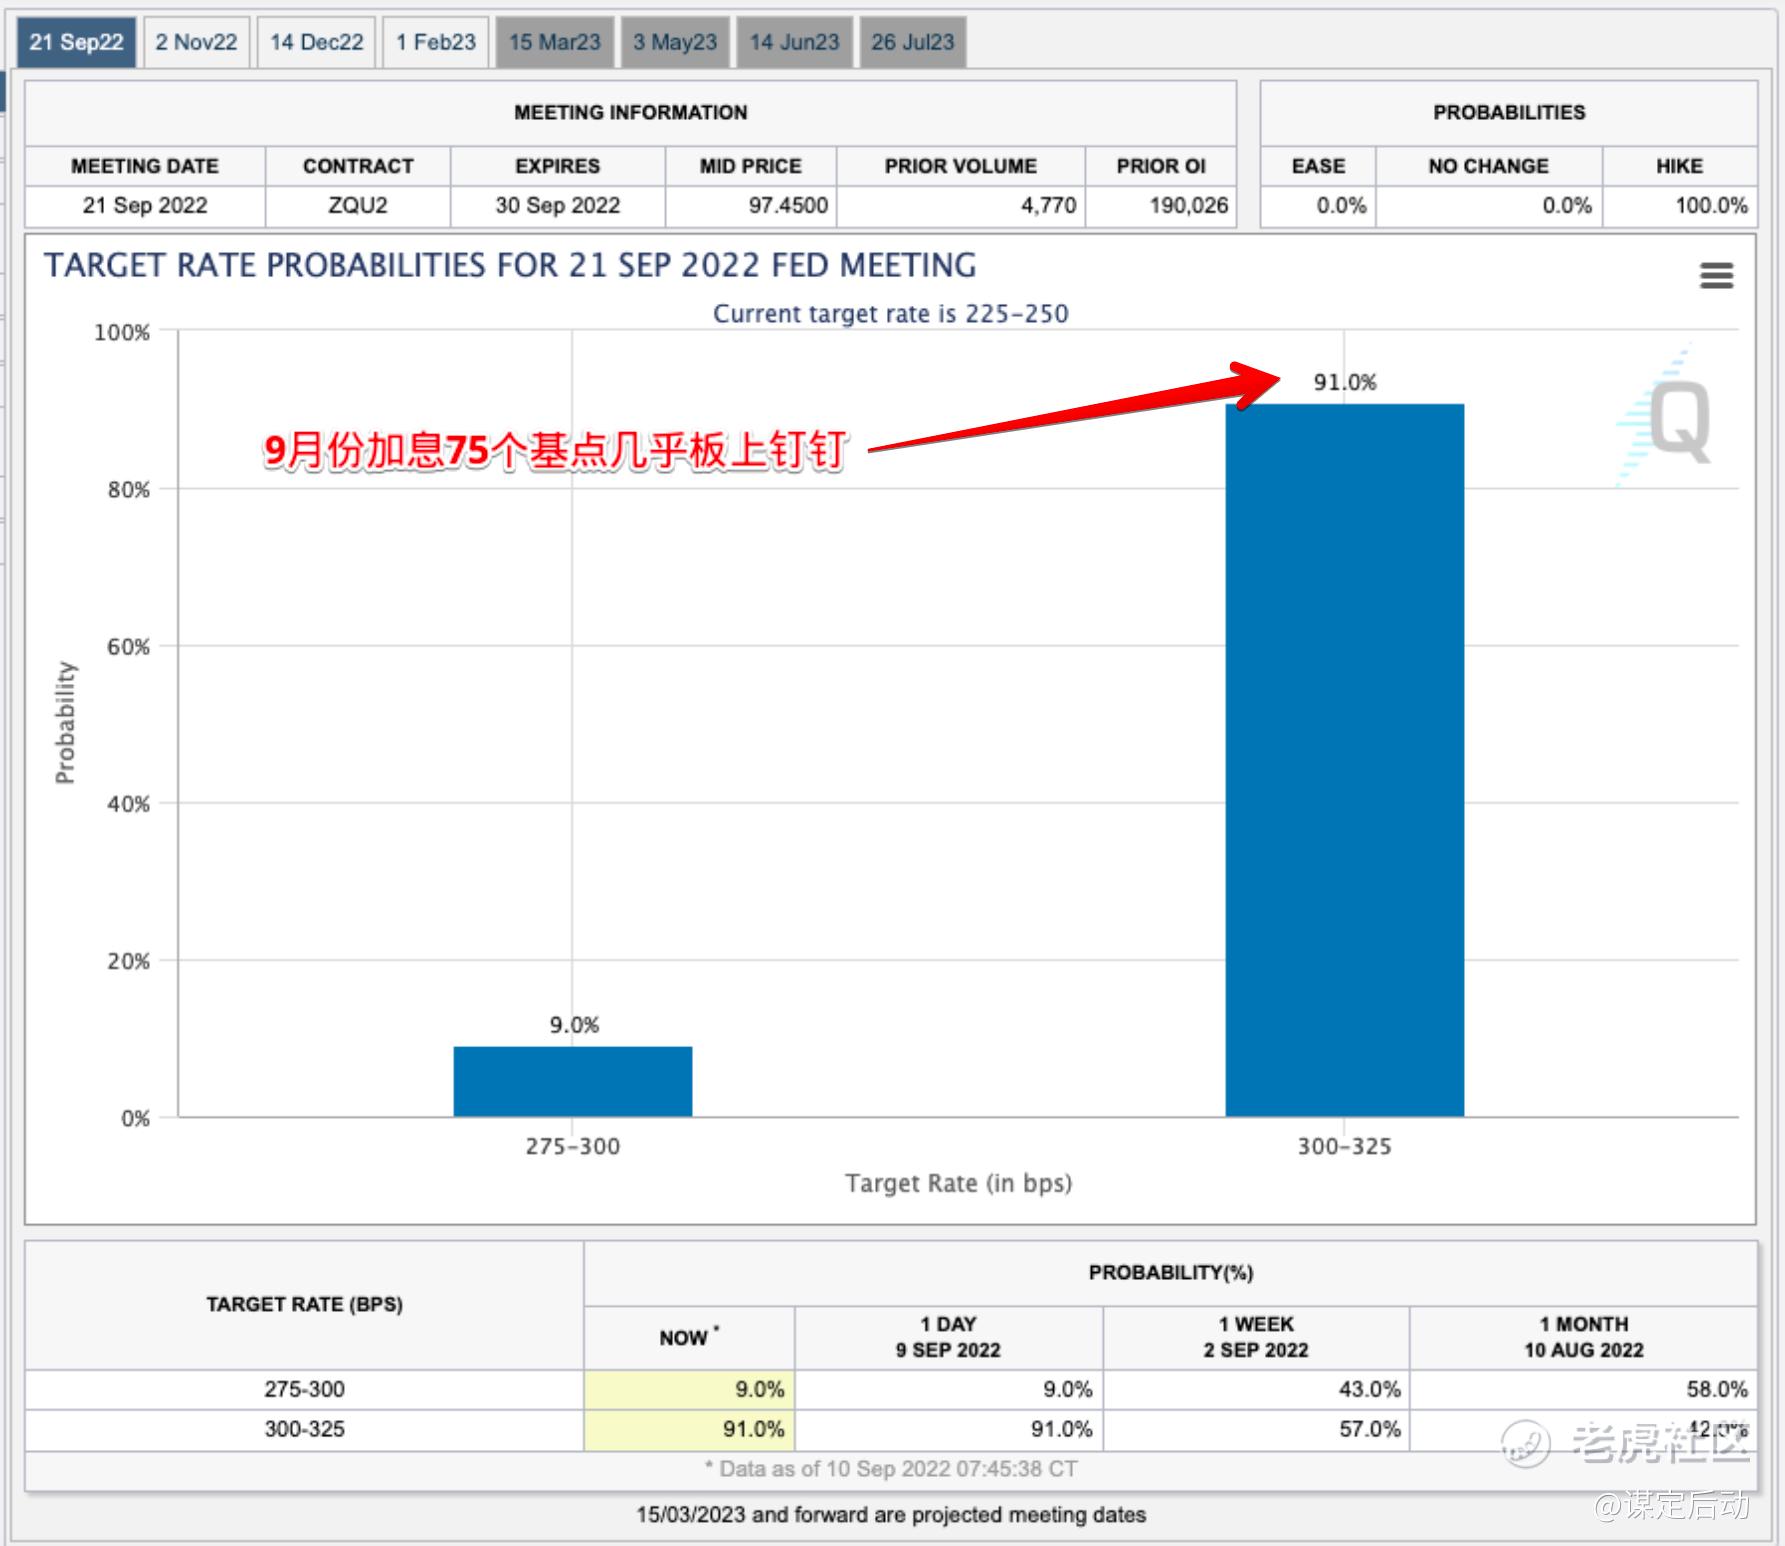Click the 300-325 x-axis label
The image size is (1785, 1546).
point(1344,1146)
